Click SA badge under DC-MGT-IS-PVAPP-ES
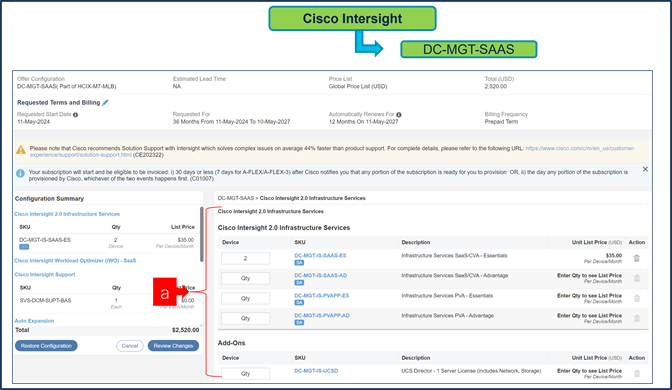 click(x=299, y=303)
